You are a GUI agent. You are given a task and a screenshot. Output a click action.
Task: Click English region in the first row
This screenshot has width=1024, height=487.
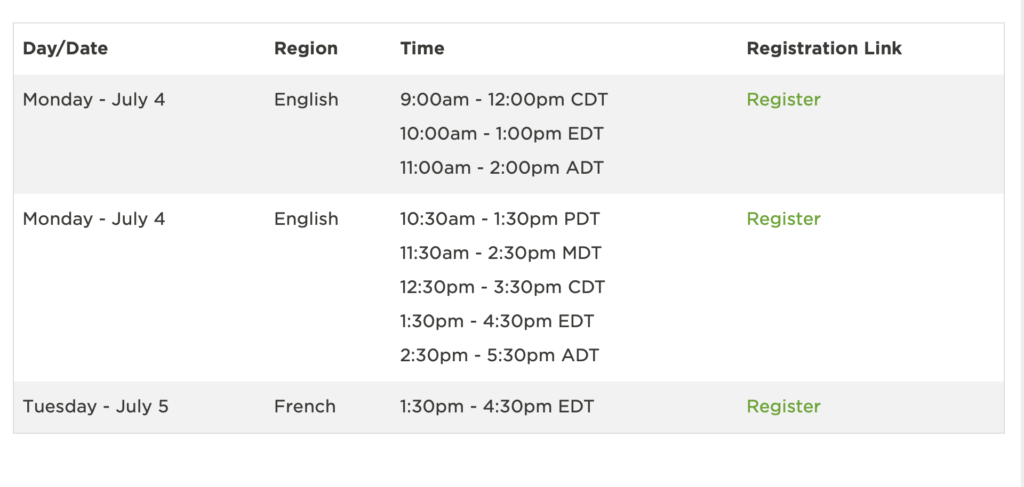click(x=306, y=100)
